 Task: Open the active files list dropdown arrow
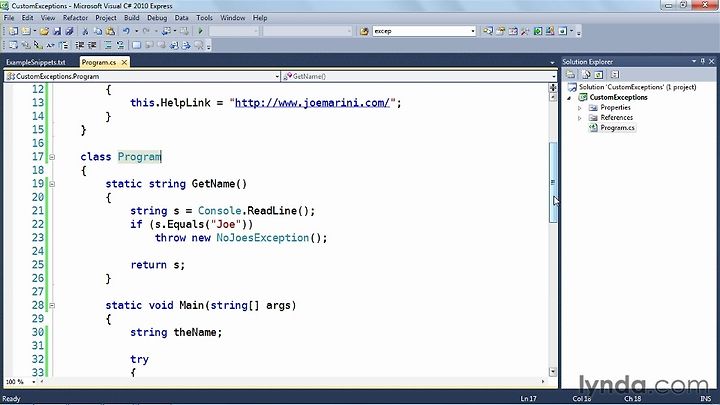[x=552, y=62]
